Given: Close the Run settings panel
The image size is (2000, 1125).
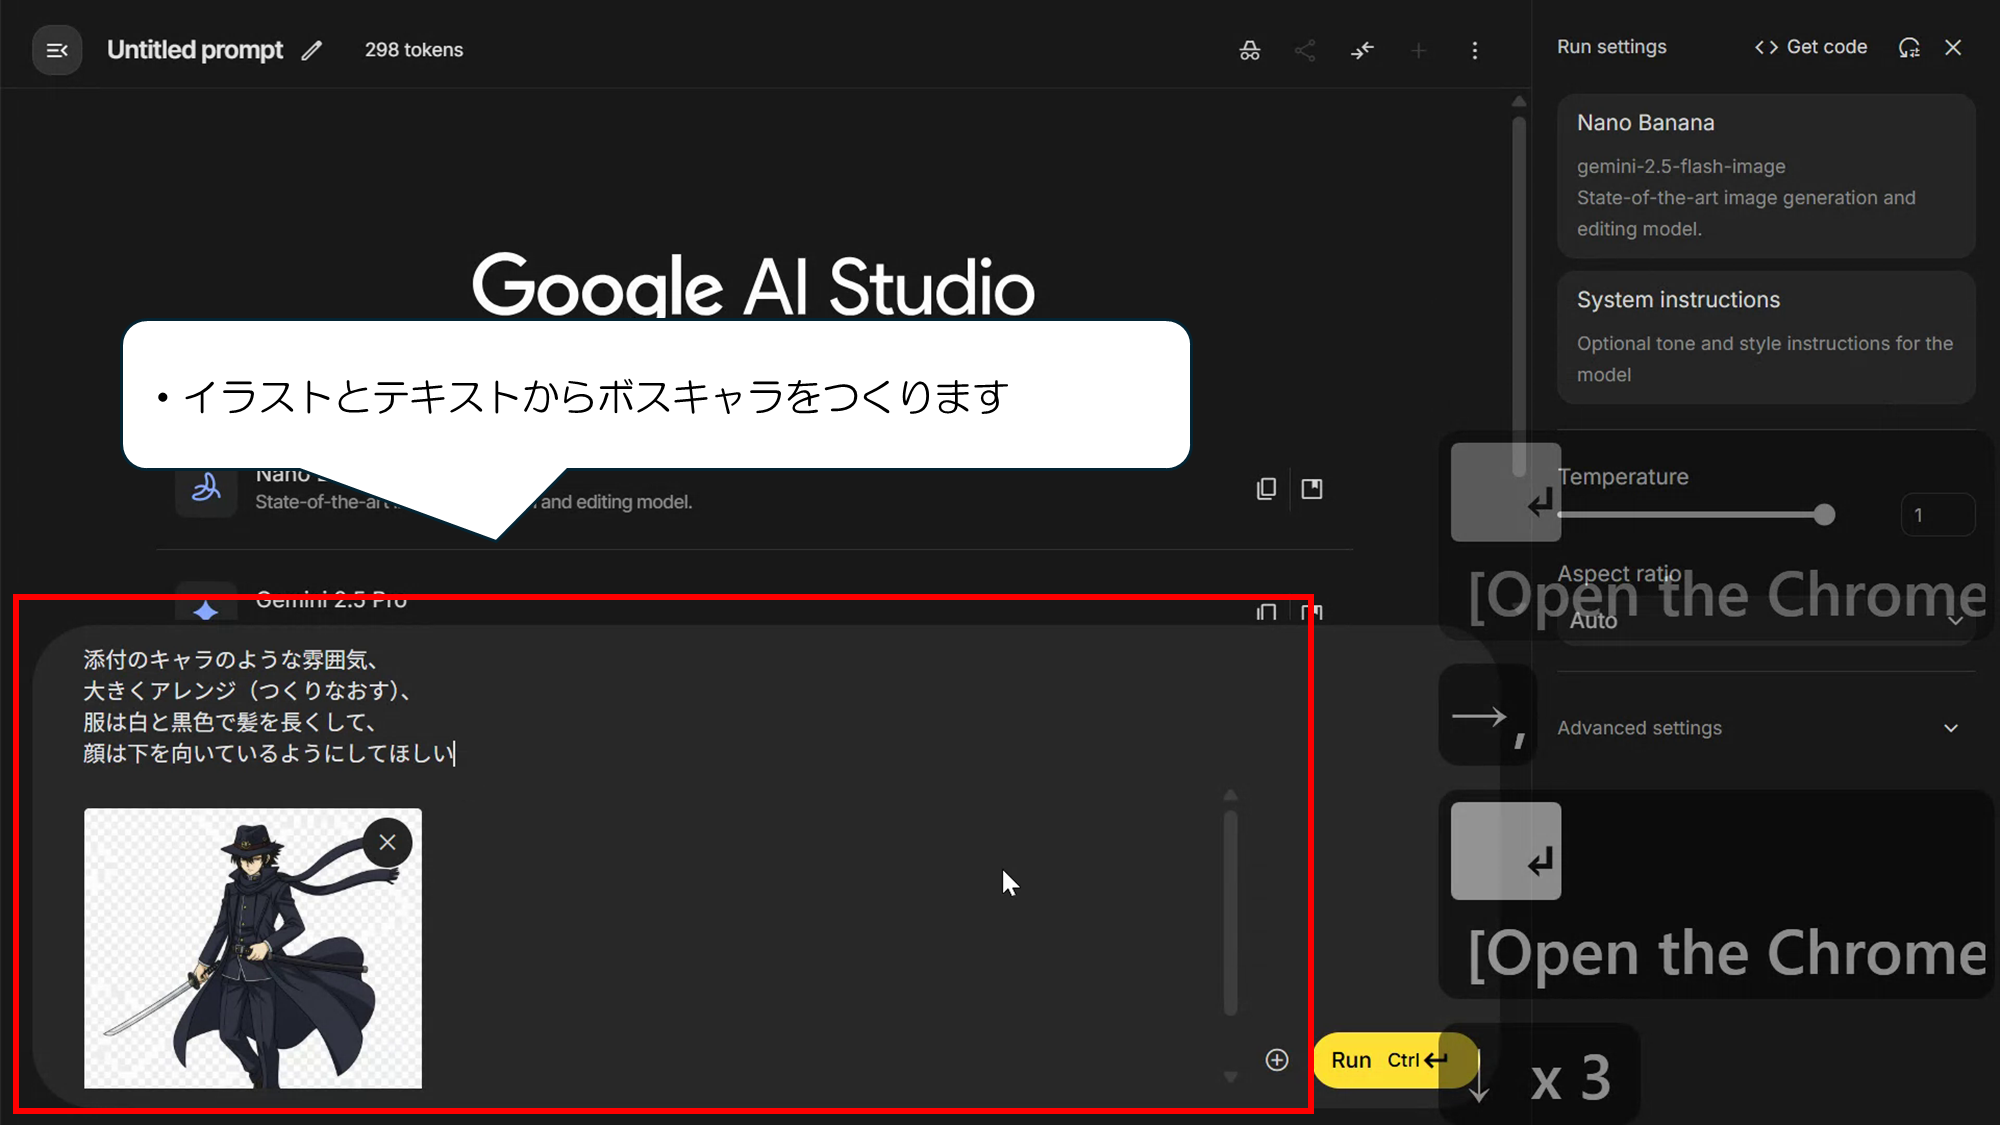Looking at the screenshot, I should tap(1953, 47).
